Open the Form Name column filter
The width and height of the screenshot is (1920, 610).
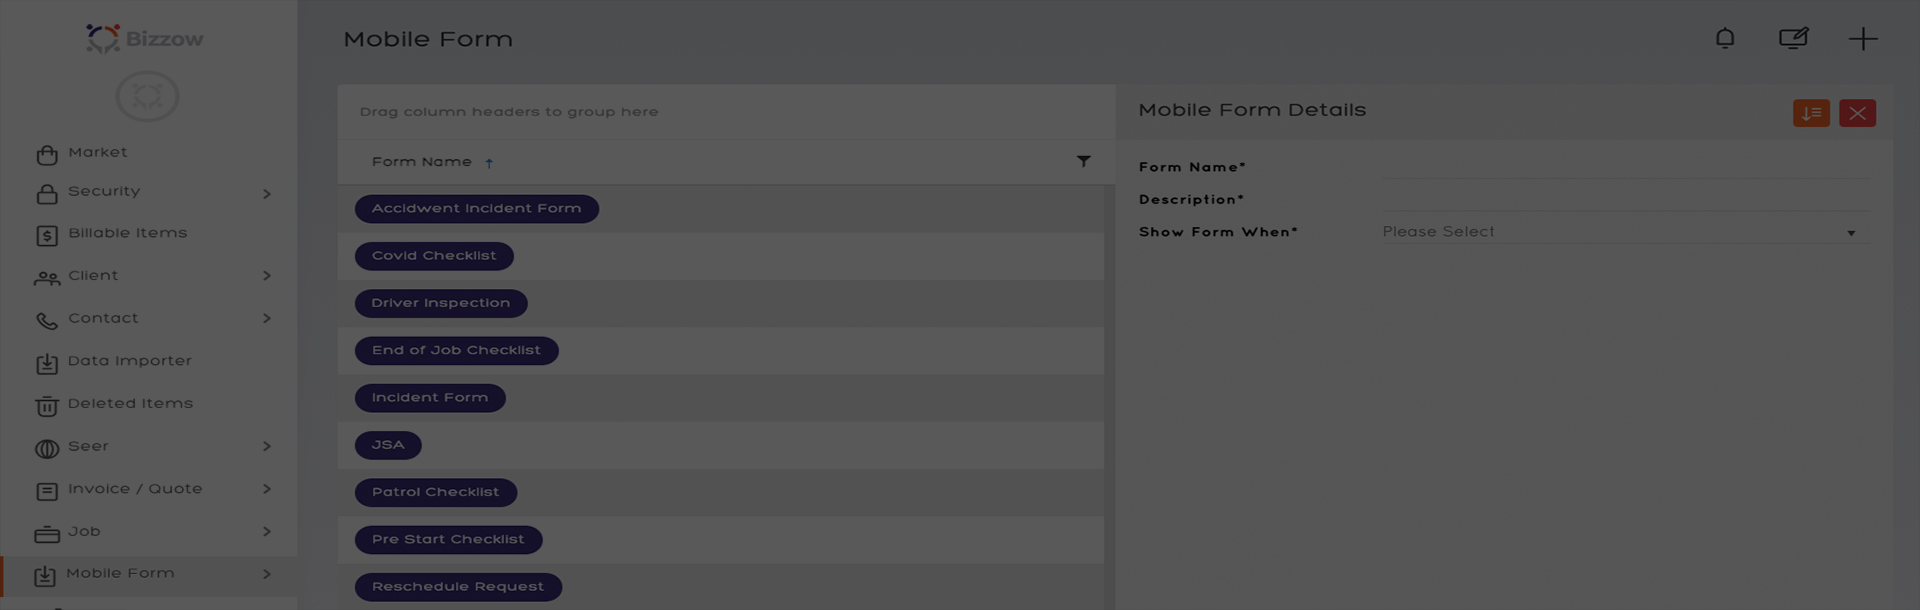1083,161
